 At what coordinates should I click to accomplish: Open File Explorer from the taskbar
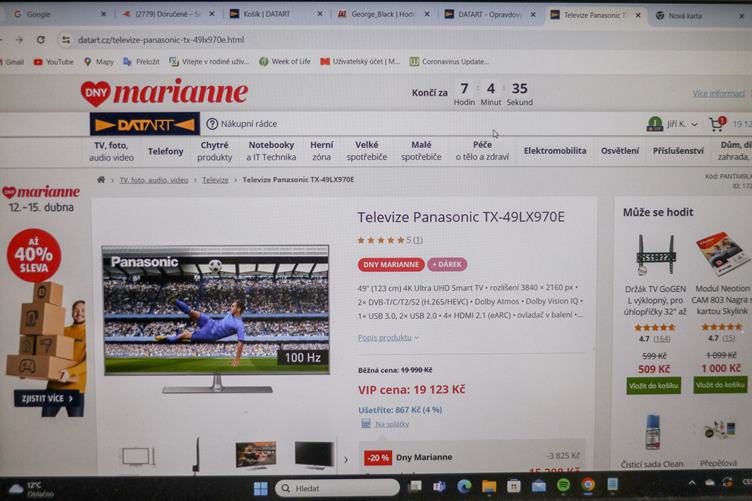coord(489,487)
